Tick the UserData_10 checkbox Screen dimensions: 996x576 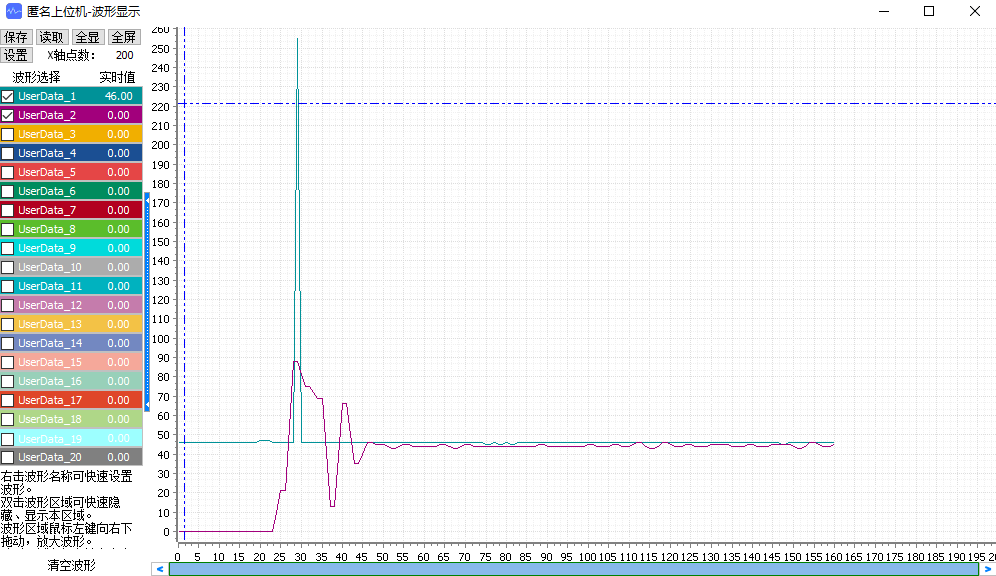(x=8, y=268)
